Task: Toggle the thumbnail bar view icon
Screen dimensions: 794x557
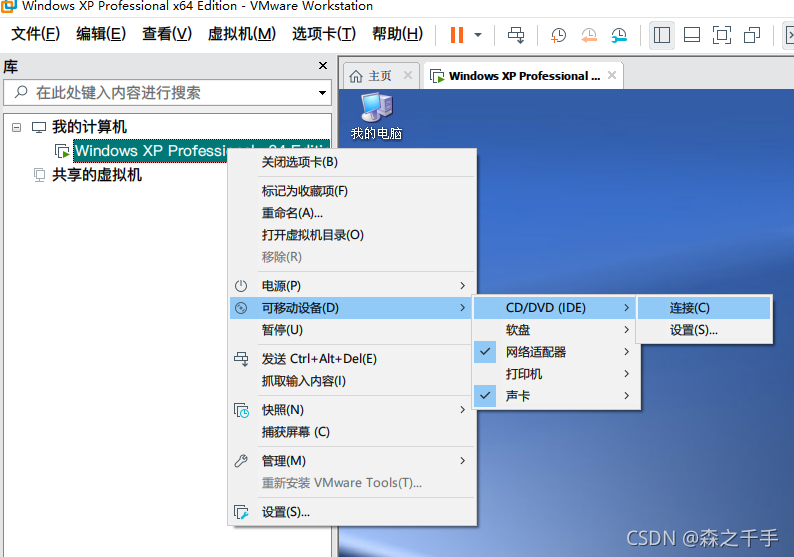Action: pos(692,35)
